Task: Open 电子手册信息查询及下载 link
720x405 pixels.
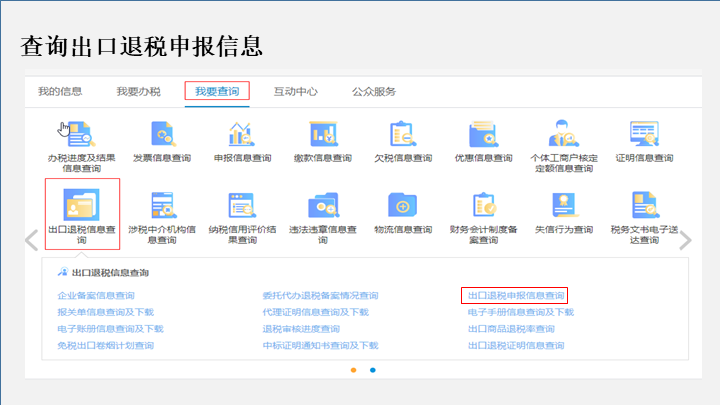Action: [x=521, y=312]
